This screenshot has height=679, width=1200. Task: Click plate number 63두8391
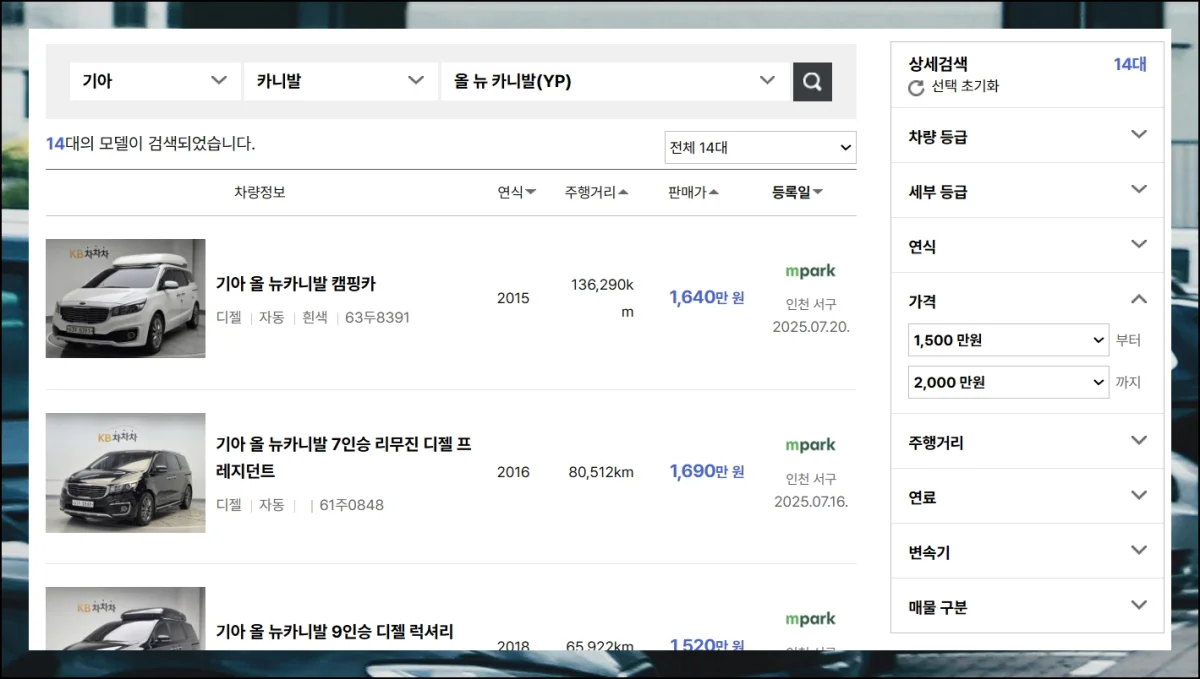[377, 317]
